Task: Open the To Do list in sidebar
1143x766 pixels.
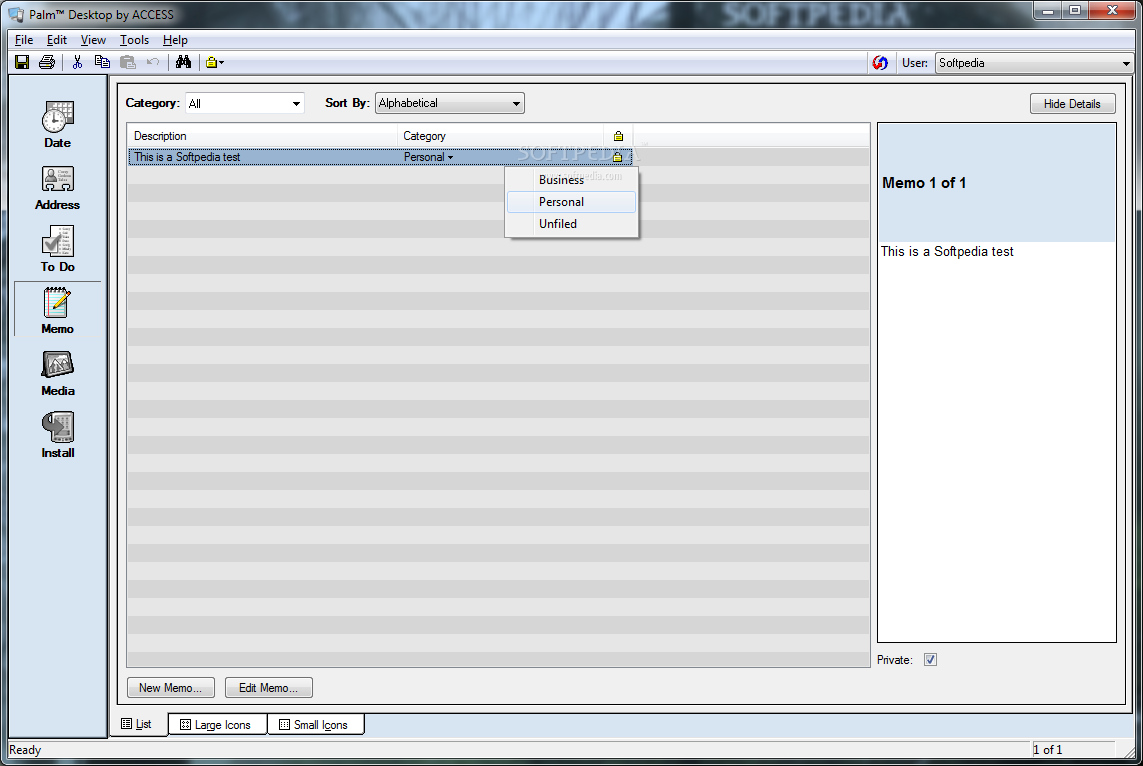Action: [58, 249]
